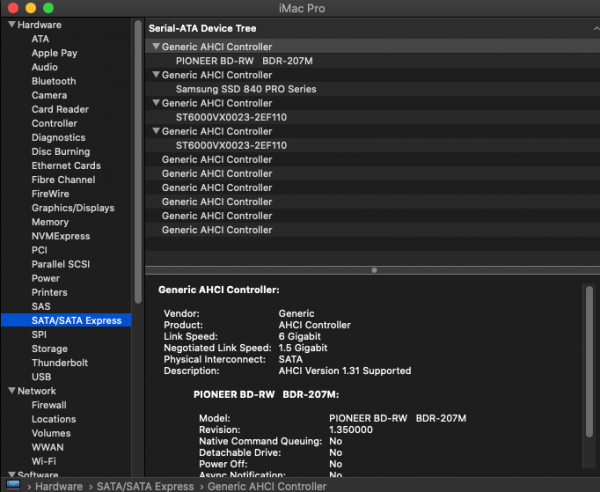The height and width of the screenshot is (492, 600).
Task: Click computer icon in path bar
Action: pyautogui.click(x=13, y=485)
